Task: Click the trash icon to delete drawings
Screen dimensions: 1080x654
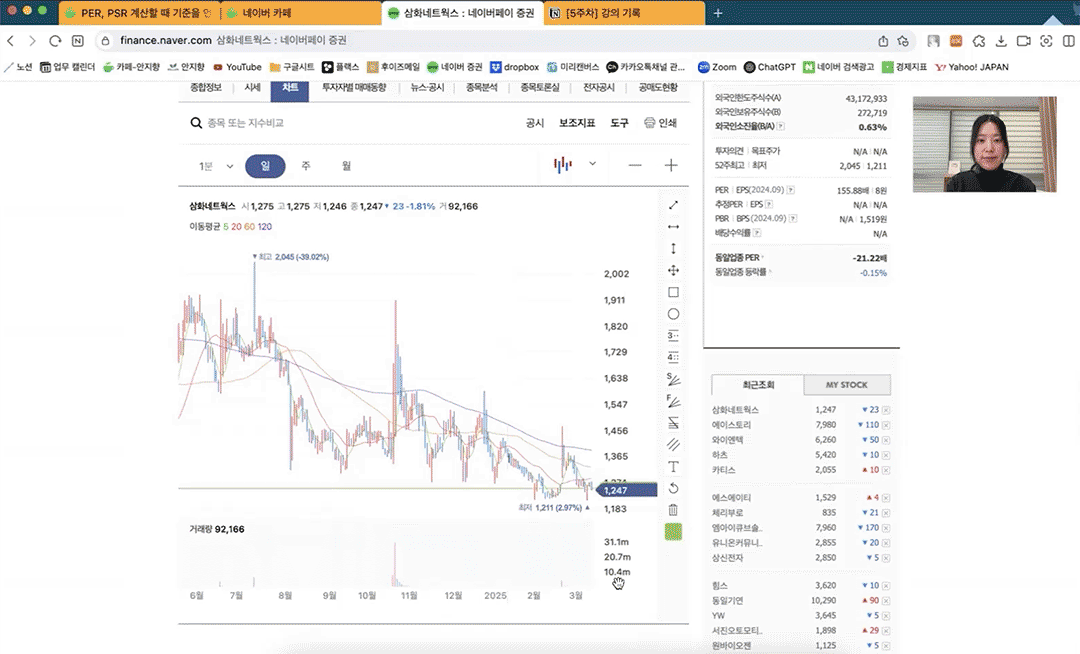Action: coord(673,509)
